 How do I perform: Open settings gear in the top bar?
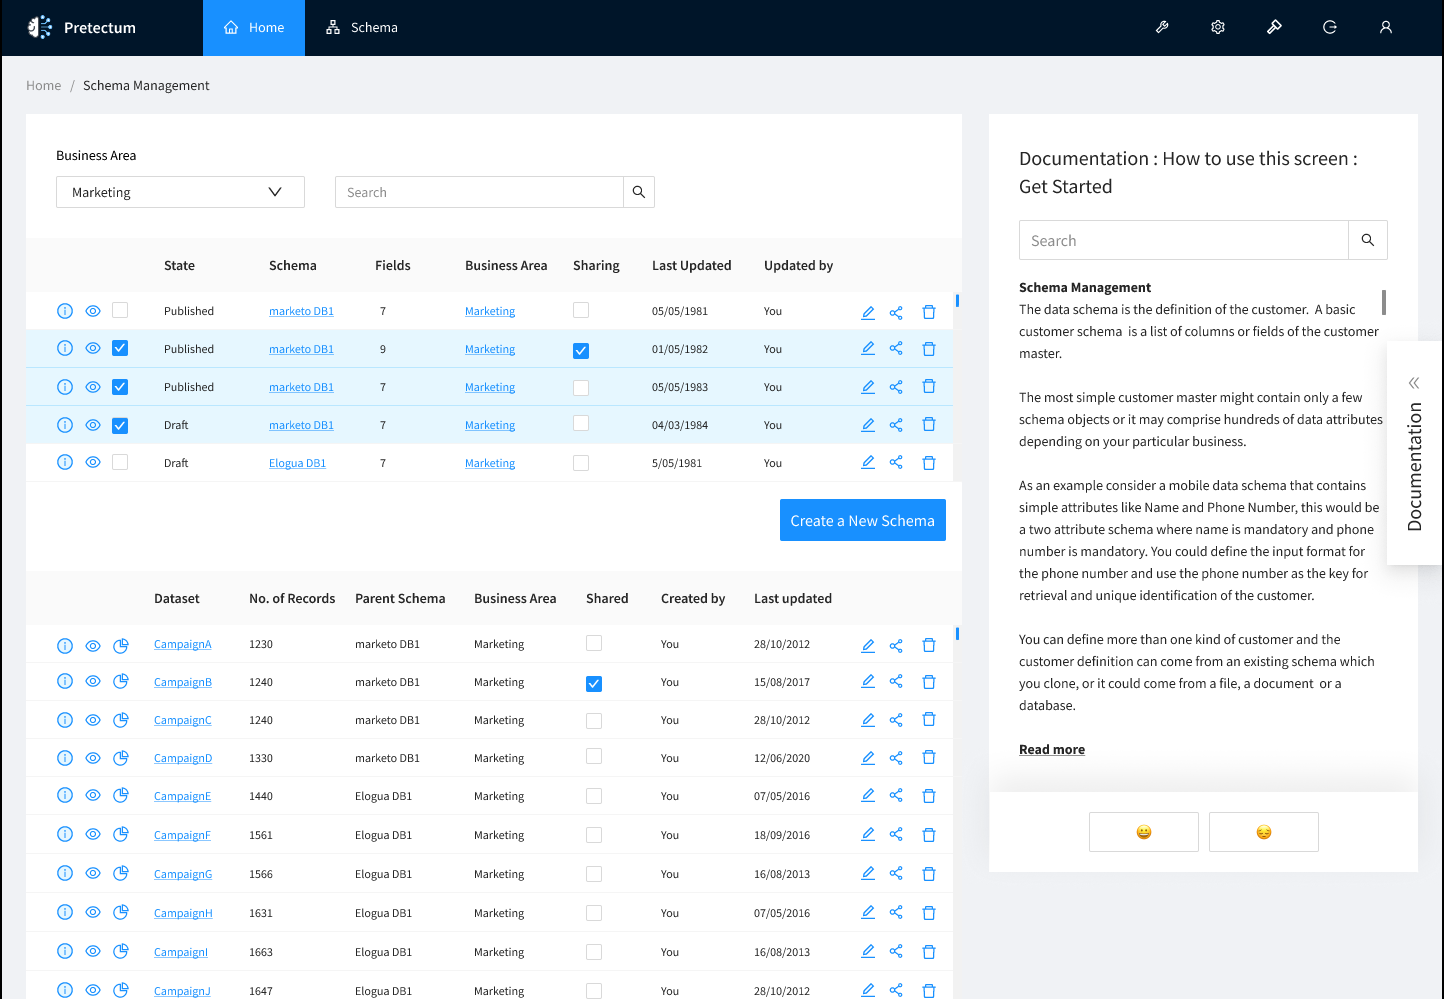1218,28
